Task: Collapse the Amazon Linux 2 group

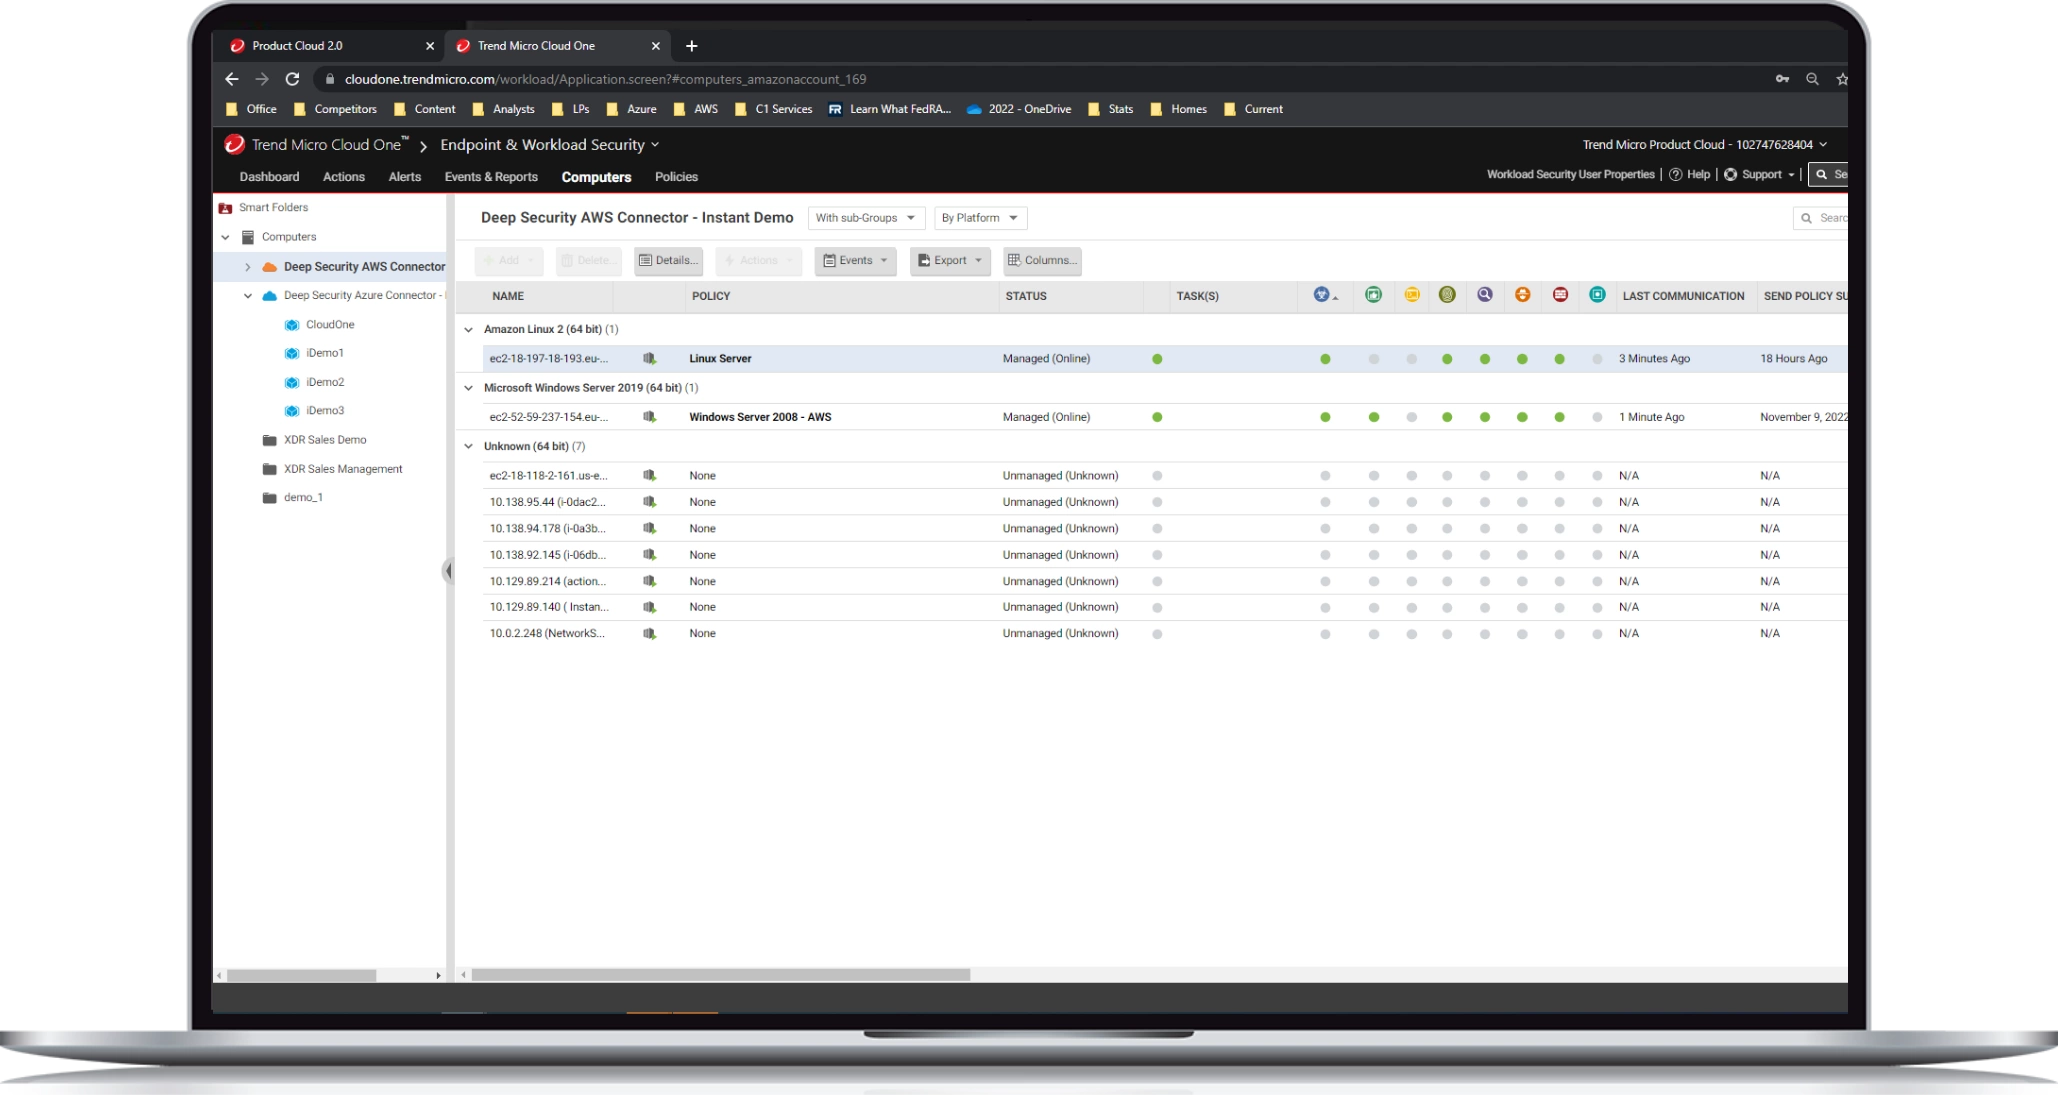Action: coord(468,329)
